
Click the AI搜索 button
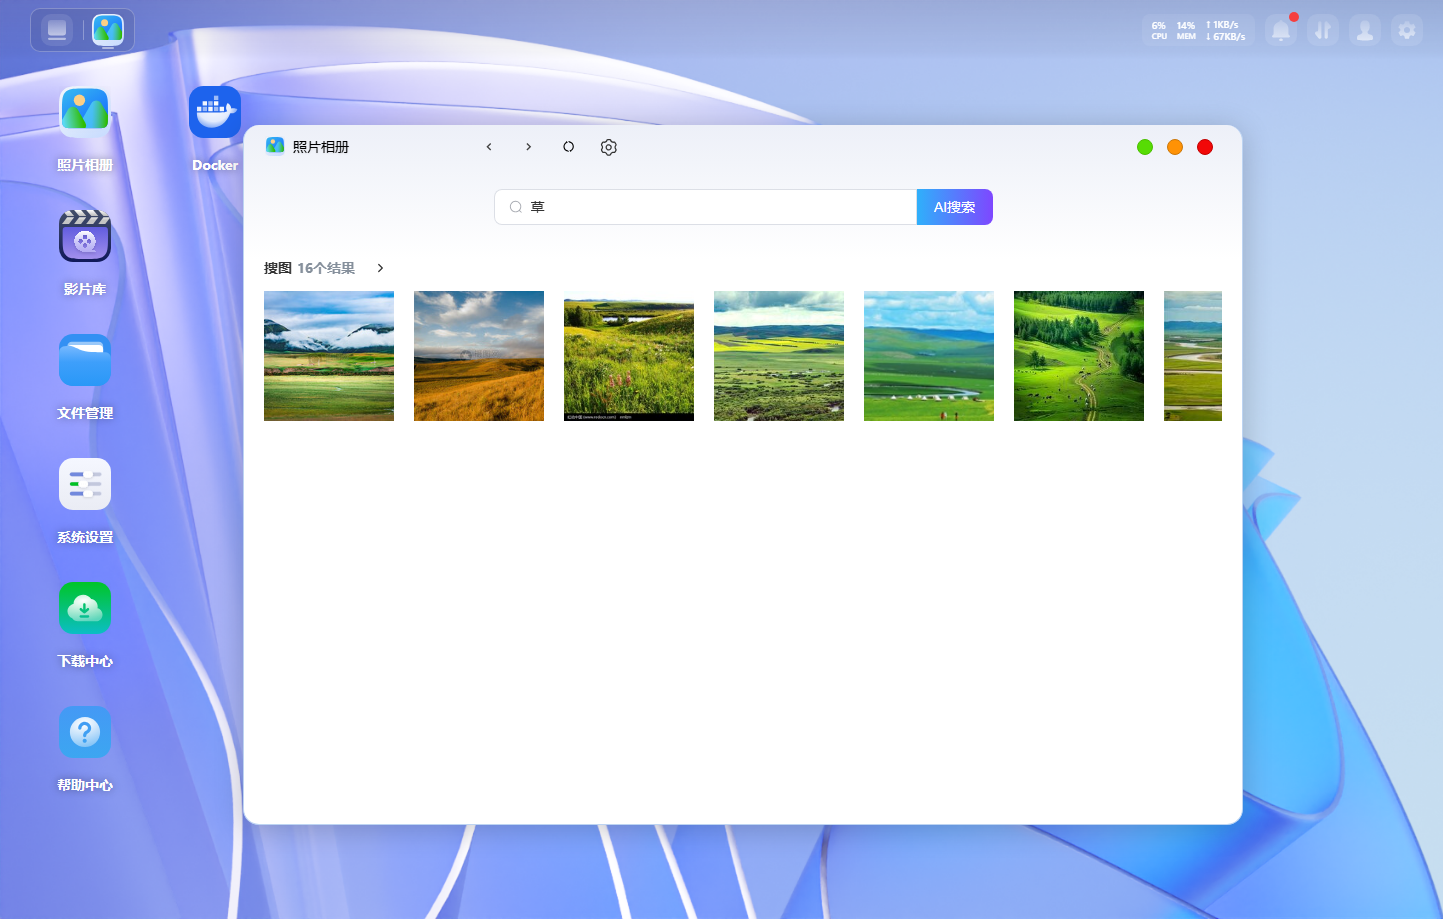pyautogui.click(x=955, y=207)
